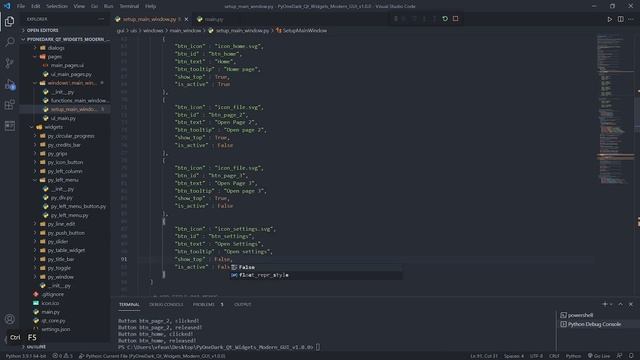Close the terminal panel
Screen dimensions: 640x360
coord(631,304)
